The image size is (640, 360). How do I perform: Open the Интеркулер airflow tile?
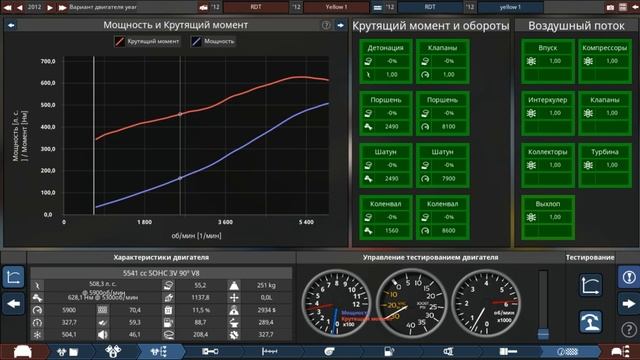tap(548, 113)
